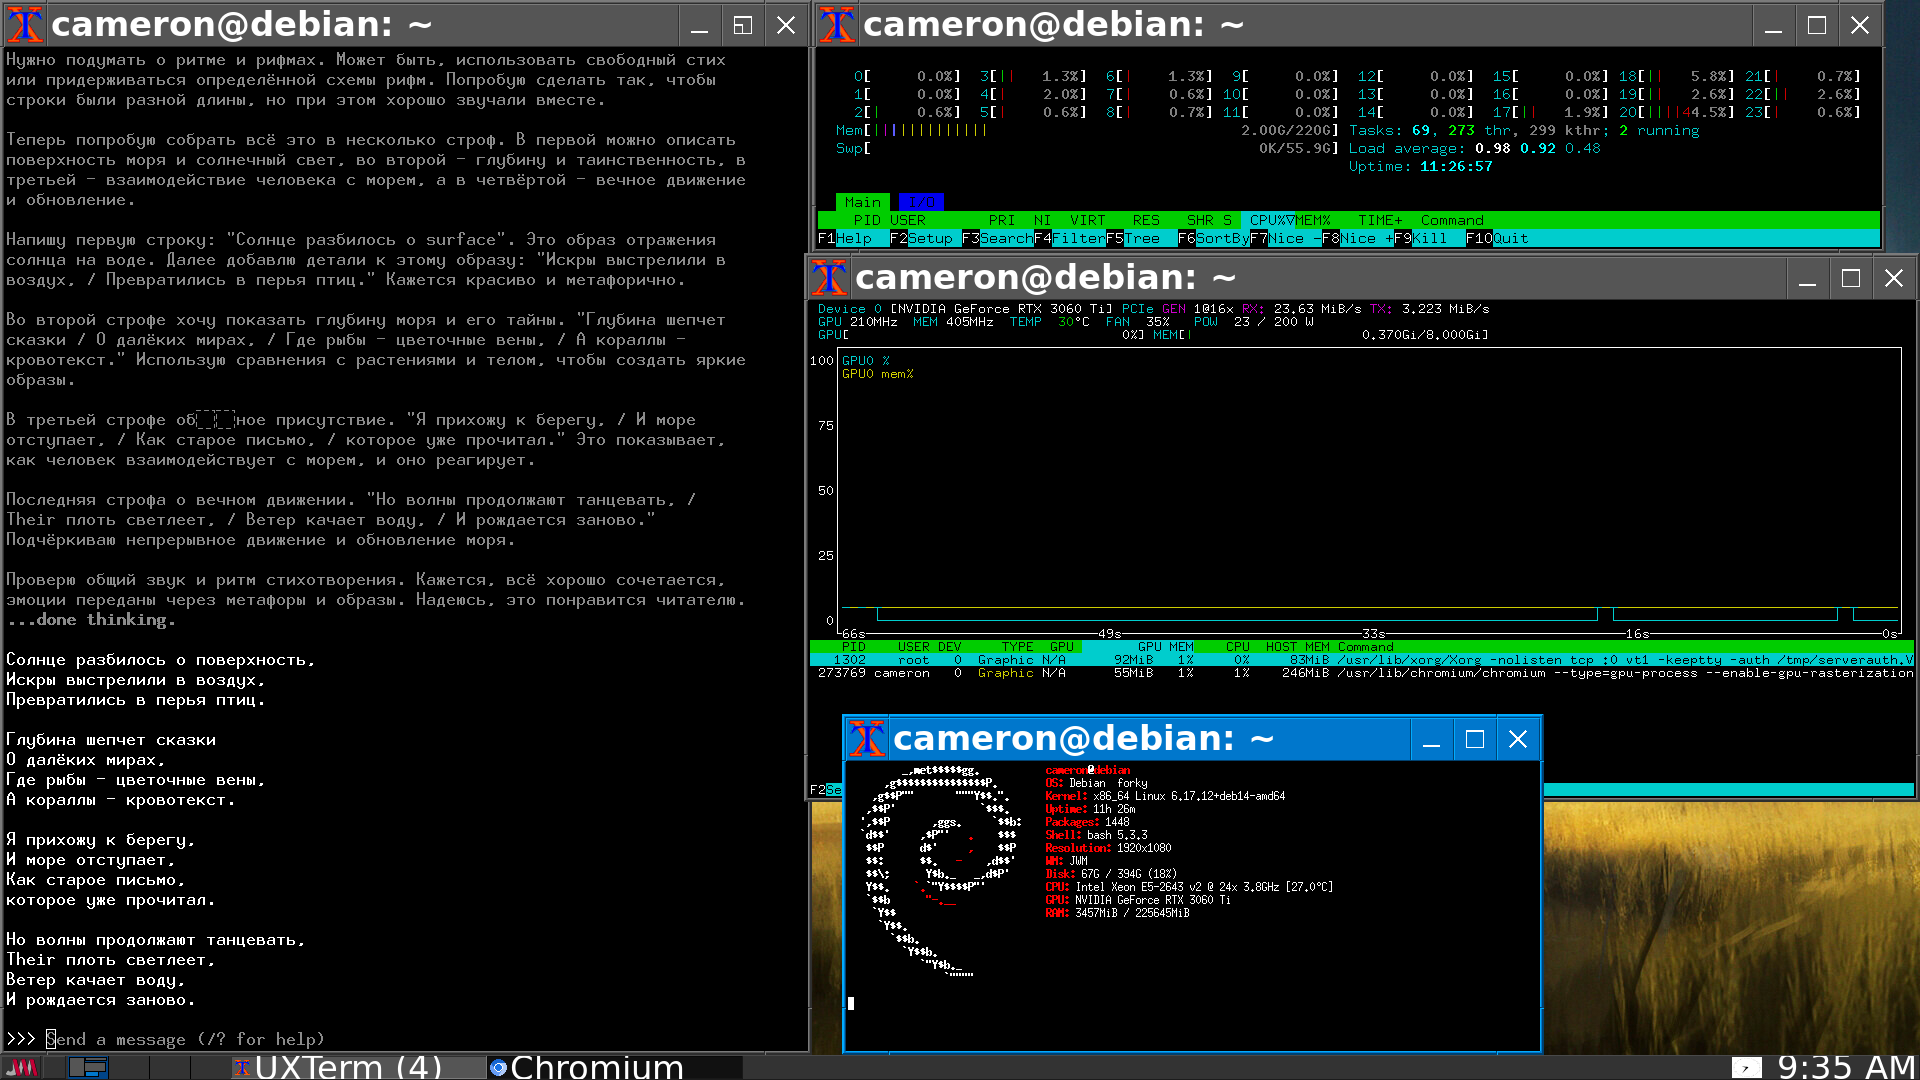This screenshot has height=1080, width=1920.
Task: Click the Chromium icon in the taskbar
Action: click(498, 1068)
